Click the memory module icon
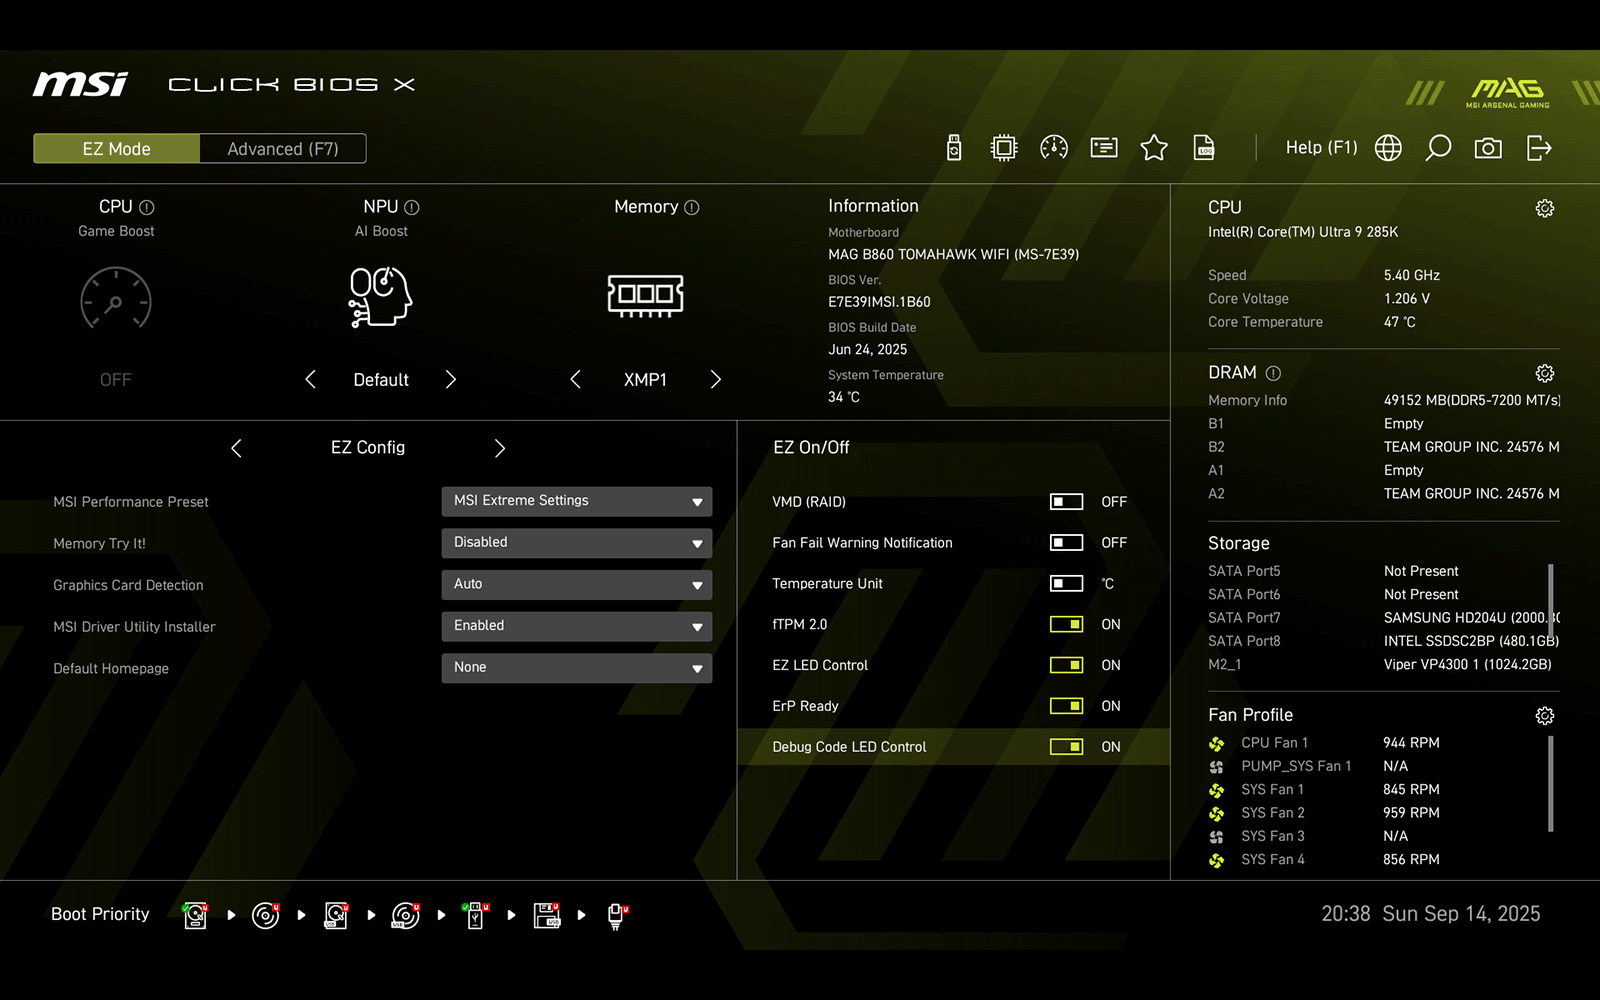The height and width of the screenshot is (1000, 1600). point(646,296)
